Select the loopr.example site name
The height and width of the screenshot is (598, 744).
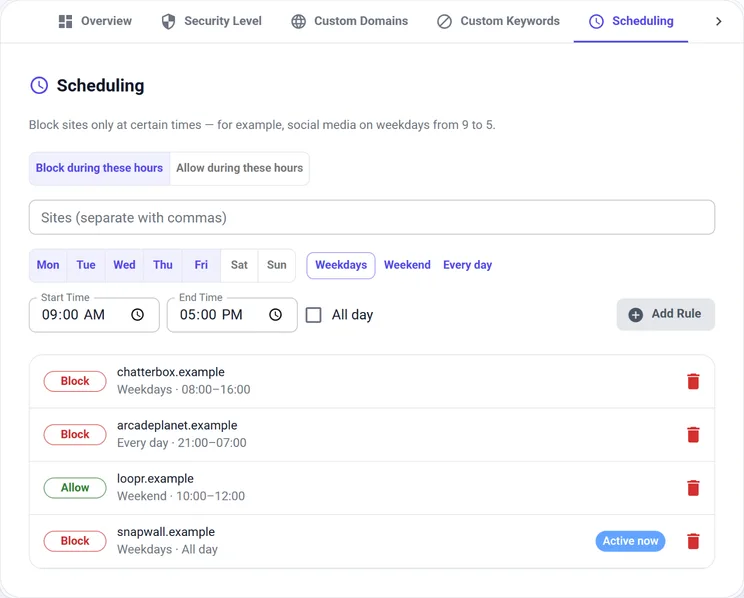pos(155,478)
